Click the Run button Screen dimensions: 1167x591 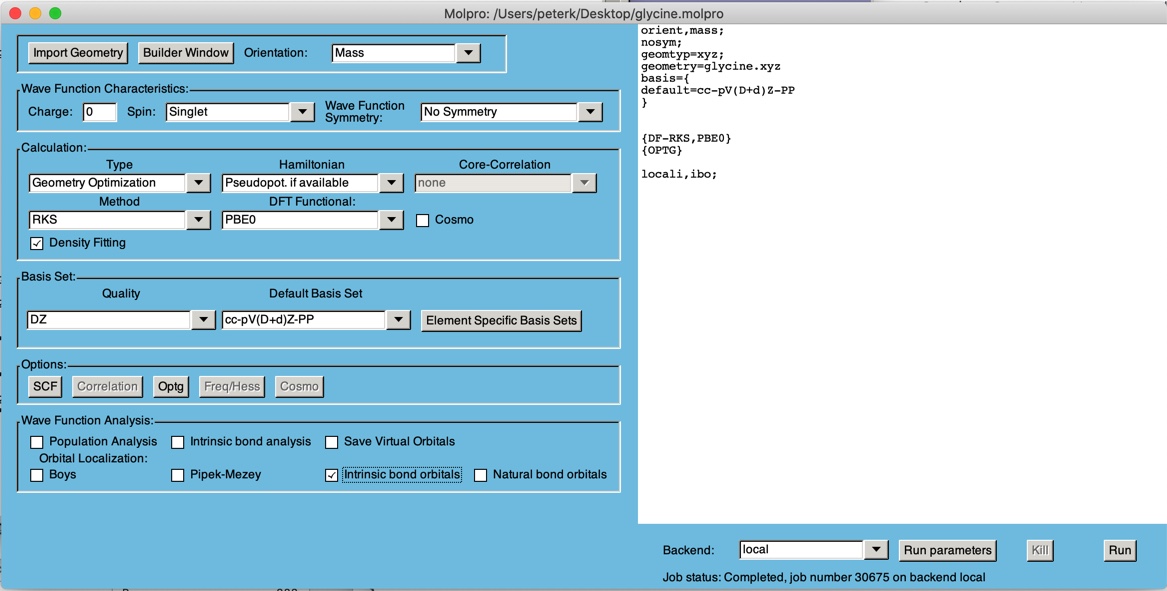pyautogui.click(x=1119, y=550)
